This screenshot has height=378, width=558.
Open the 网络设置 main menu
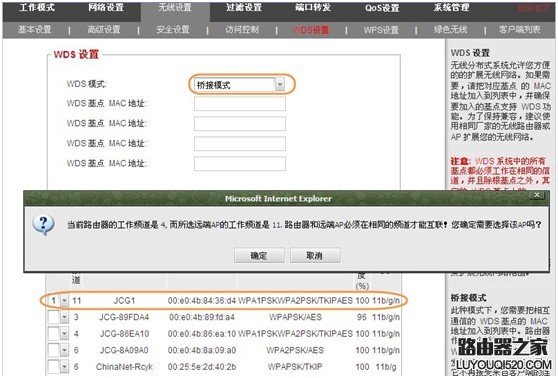[x=106, y=7]
